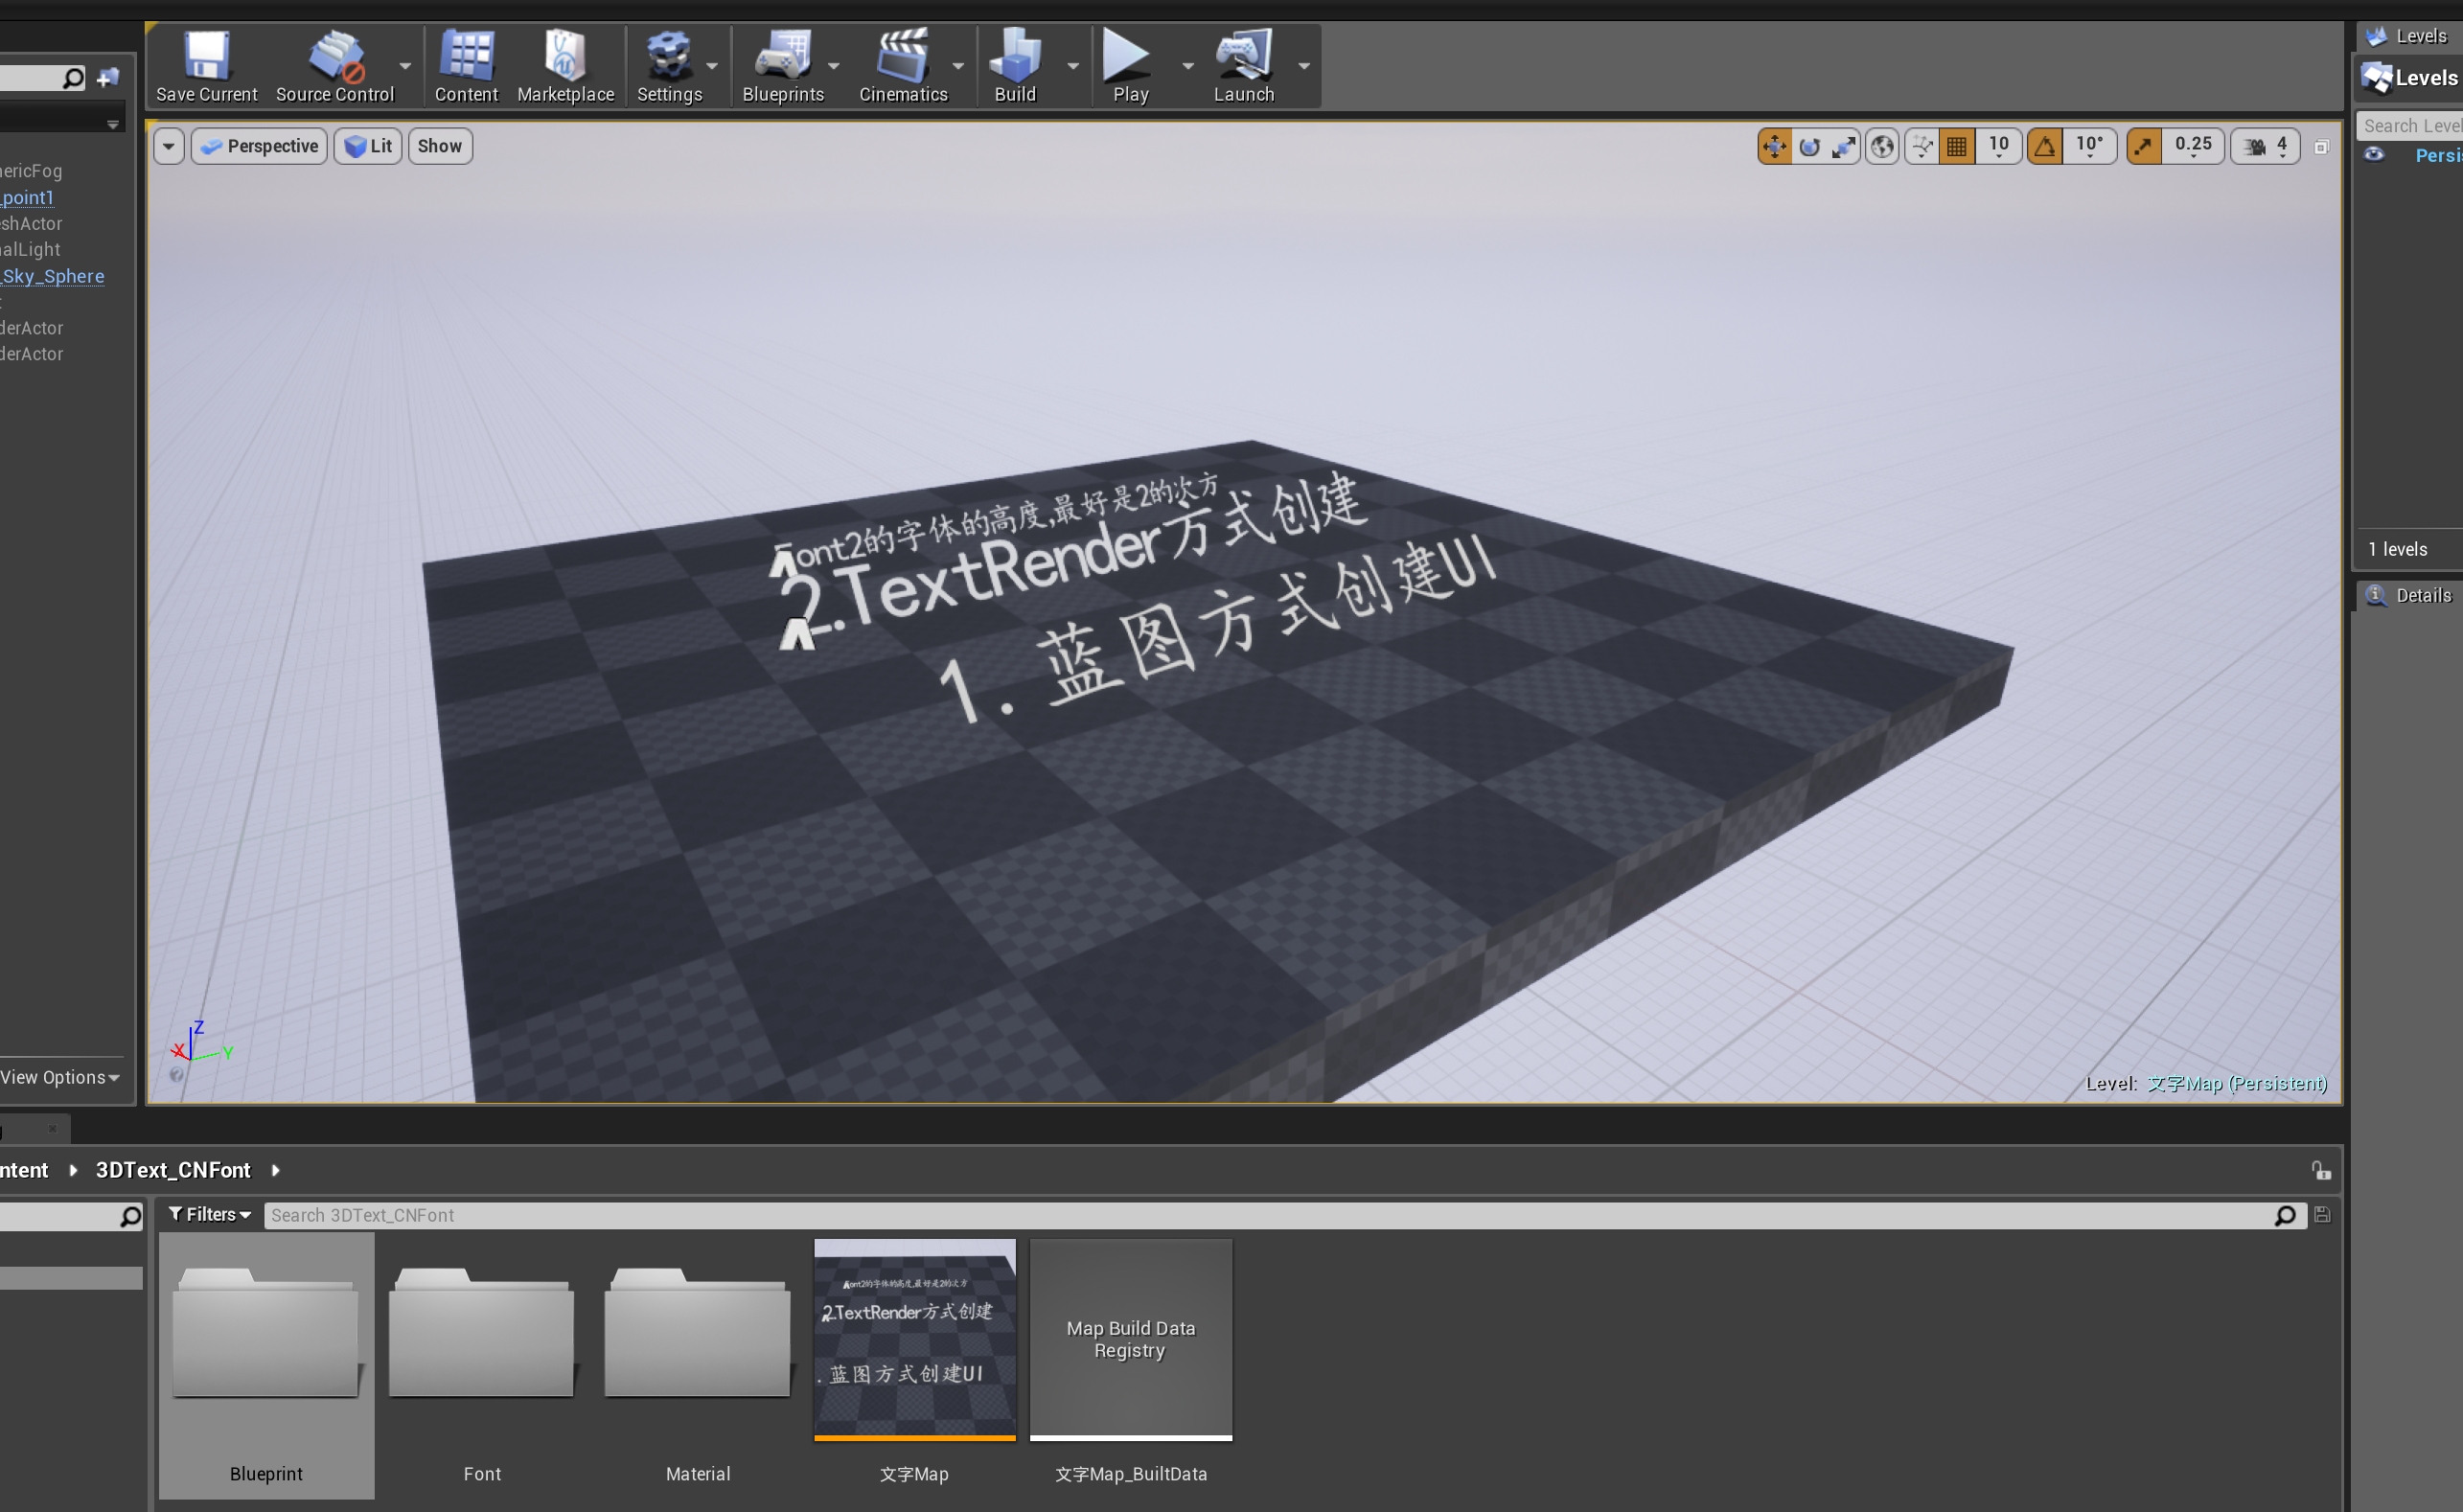Expand the Blueprints dropdown arrow
Viewport: 2463px width, 1512px height.
click(834, 66)
